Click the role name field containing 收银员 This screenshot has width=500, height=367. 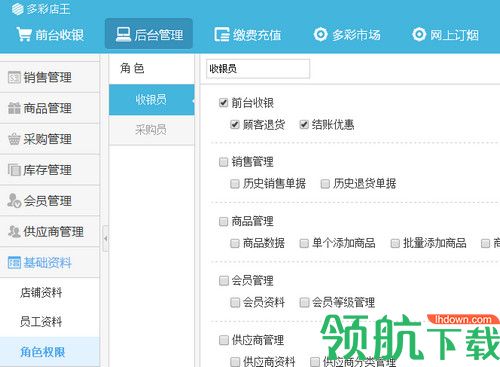258,69
